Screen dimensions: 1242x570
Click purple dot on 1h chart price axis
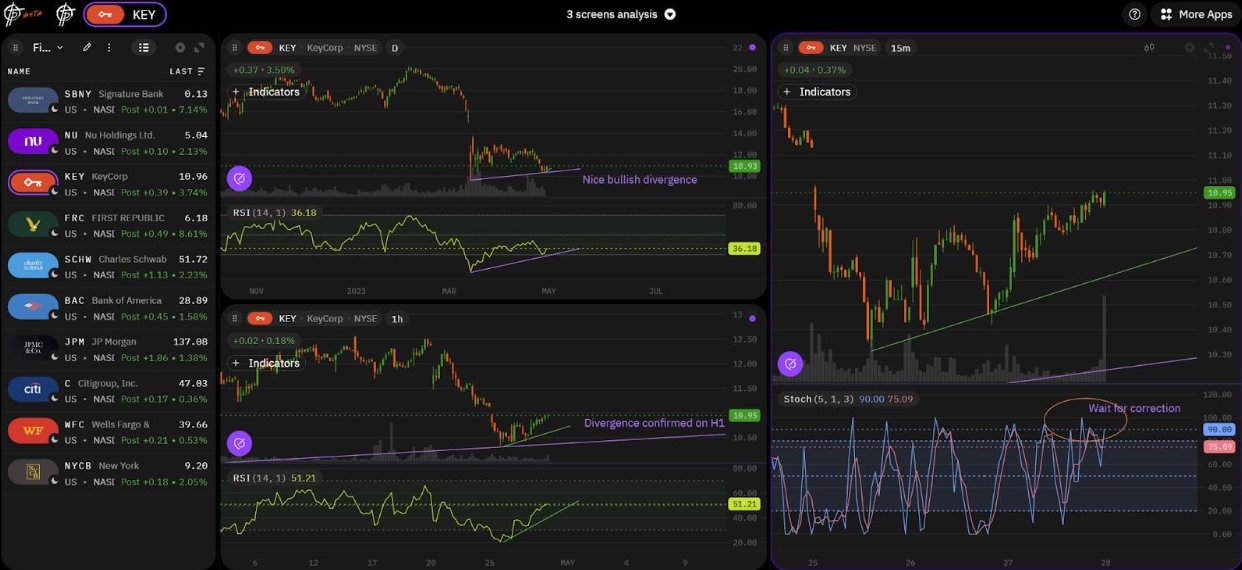pos(751,318)
